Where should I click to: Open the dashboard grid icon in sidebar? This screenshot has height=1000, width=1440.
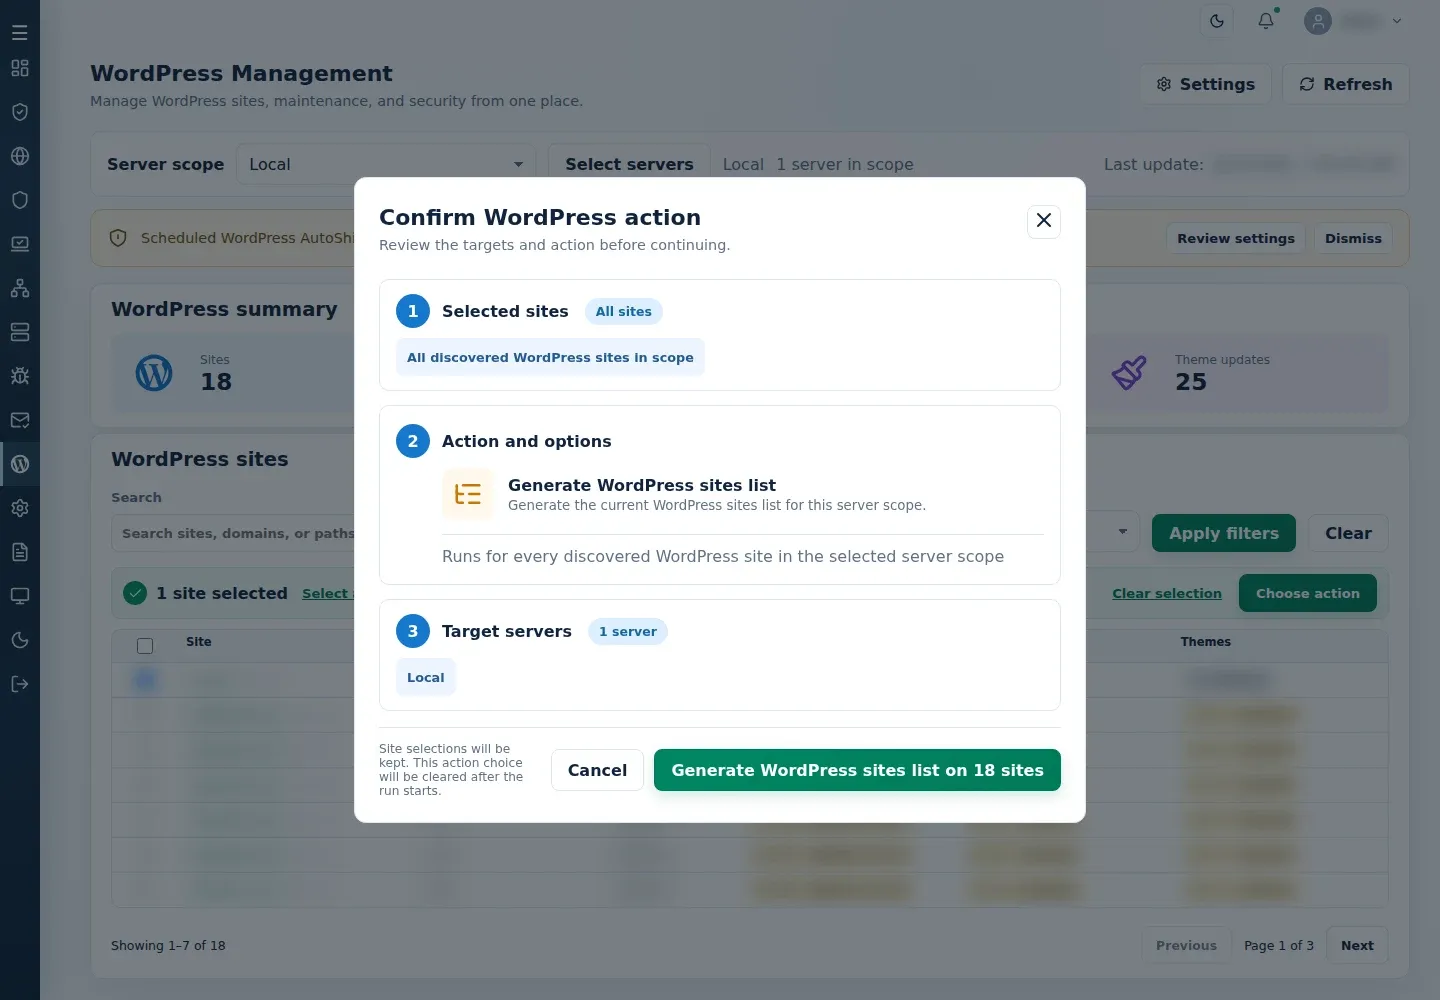[20, 68]
